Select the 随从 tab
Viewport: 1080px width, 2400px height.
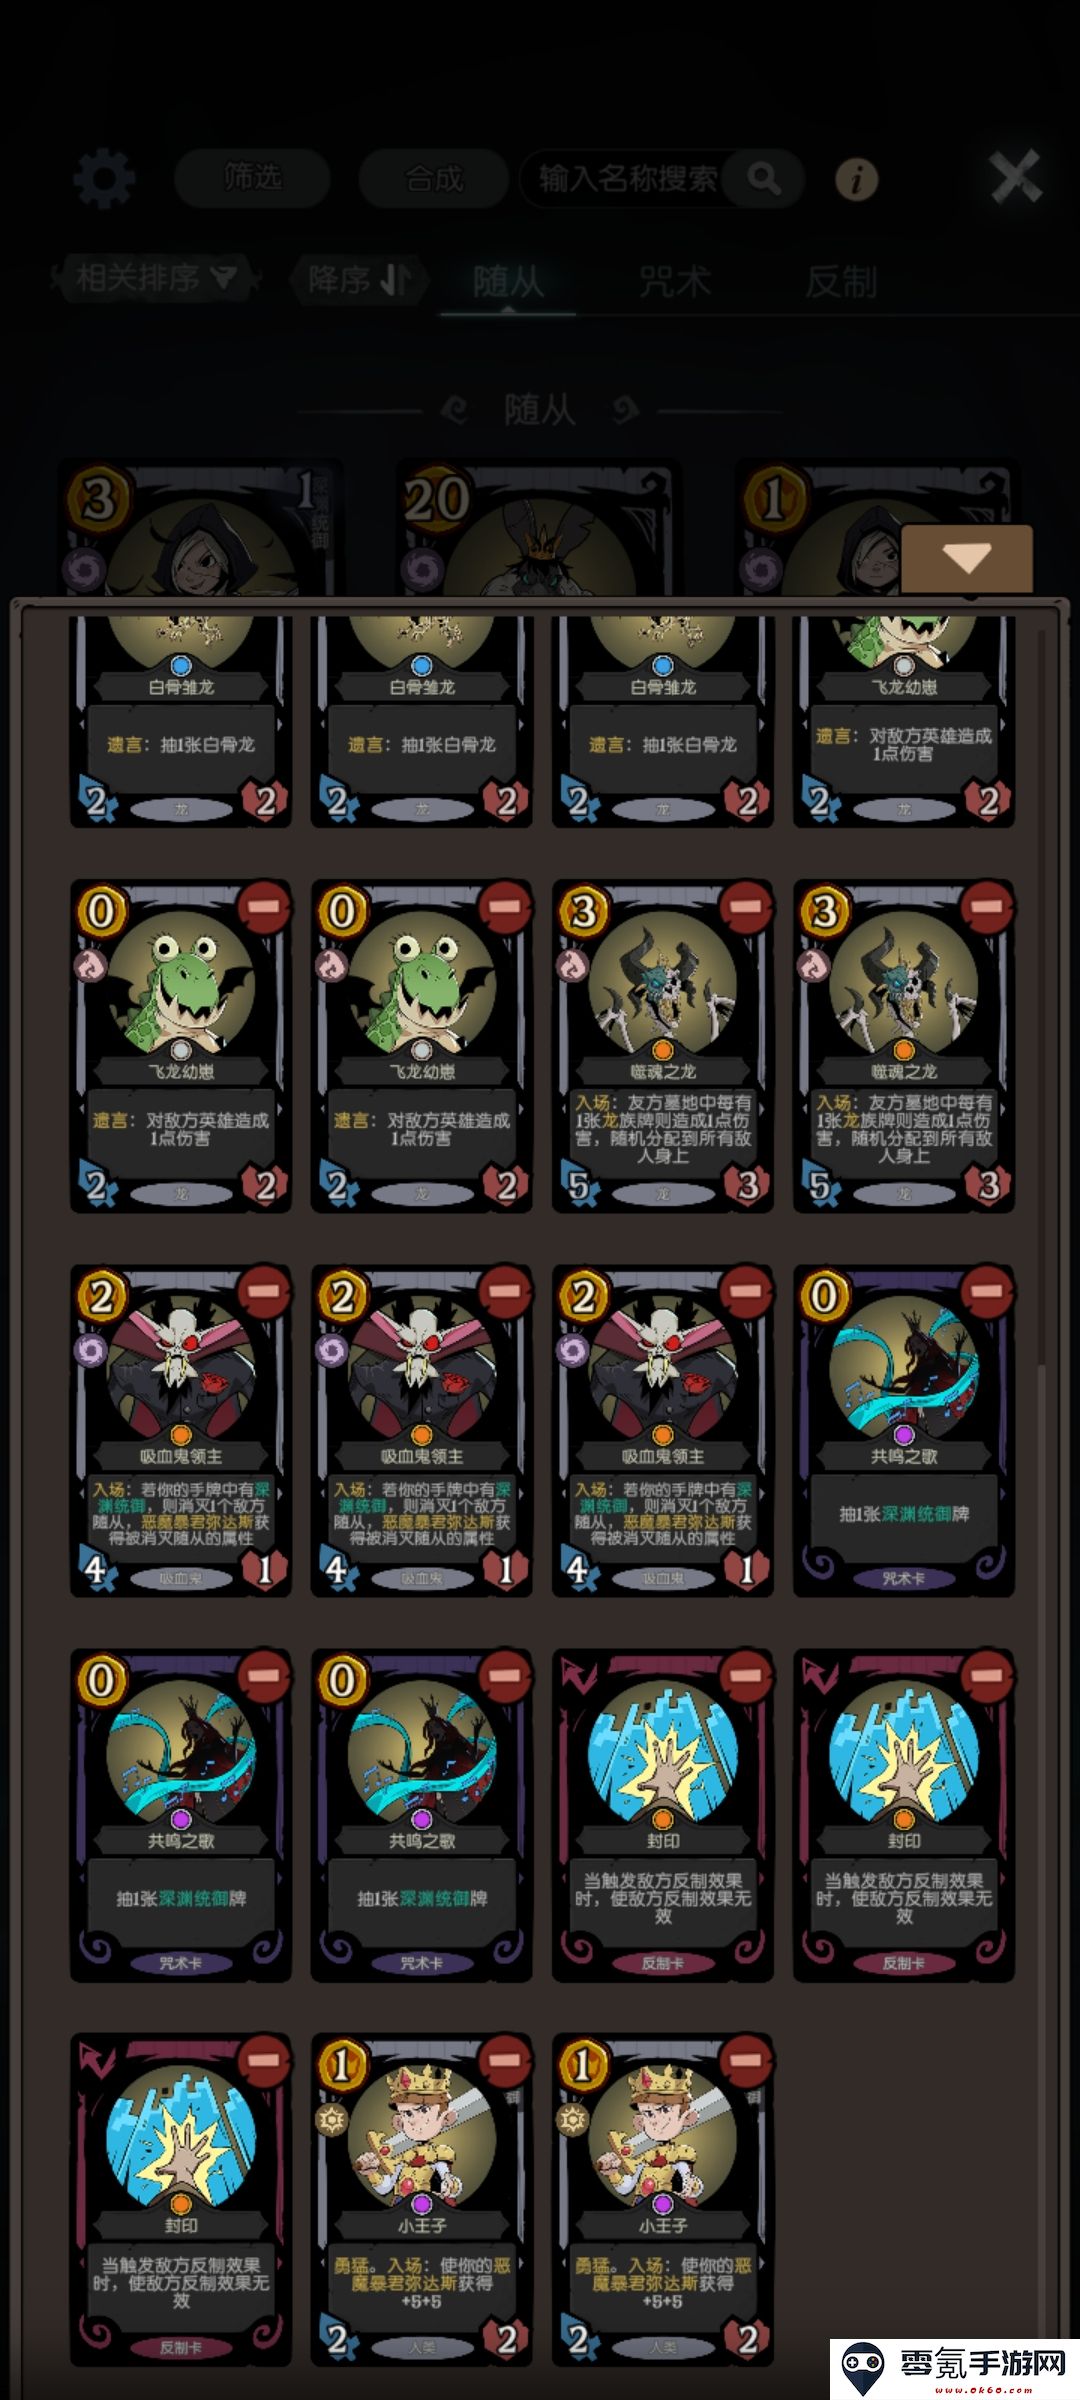[508, 282]
